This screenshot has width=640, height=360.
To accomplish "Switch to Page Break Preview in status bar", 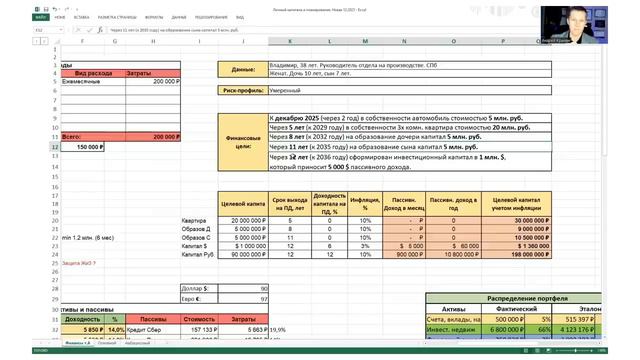I will click(x=548, y=351).
